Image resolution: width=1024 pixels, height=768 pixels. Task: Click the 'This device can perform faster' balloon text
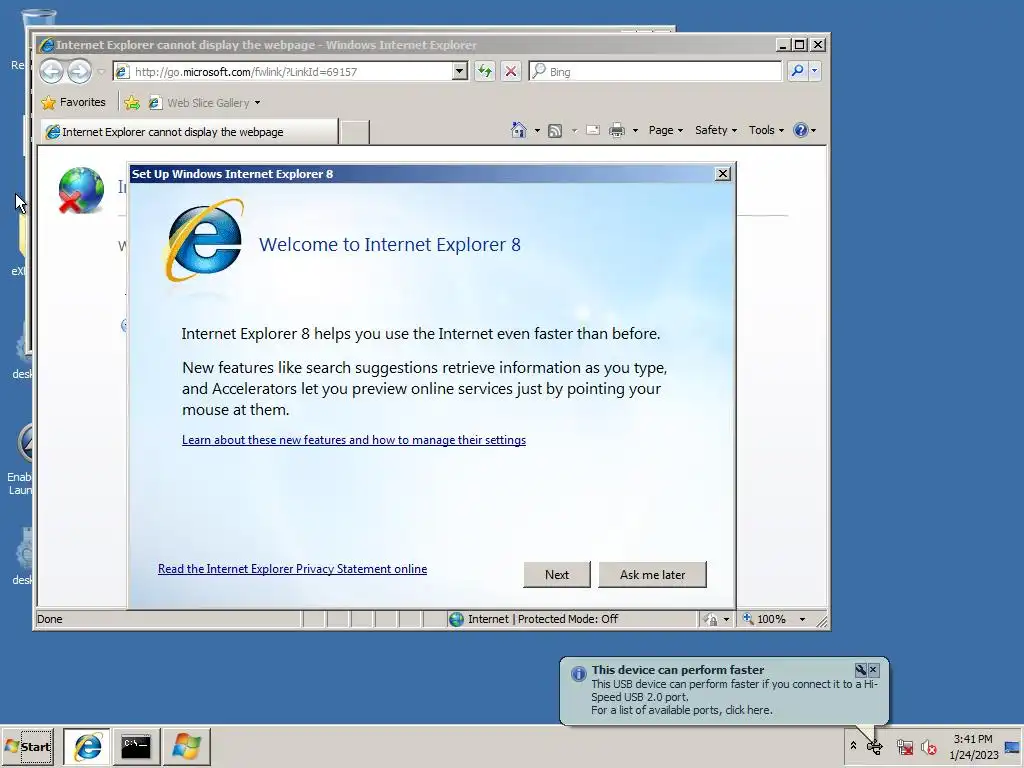point(677,670)
